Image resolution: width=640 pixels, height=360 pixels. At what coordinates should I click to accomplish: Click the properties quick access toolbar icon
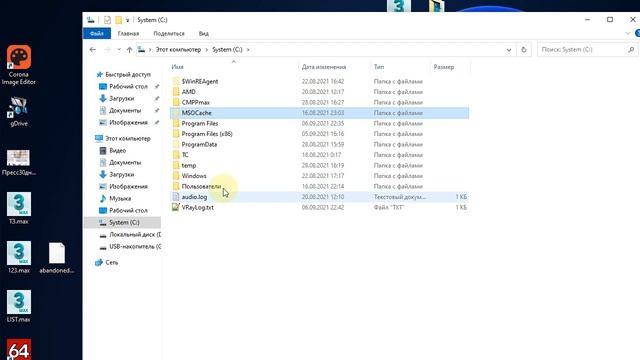(x=107, y=20)
